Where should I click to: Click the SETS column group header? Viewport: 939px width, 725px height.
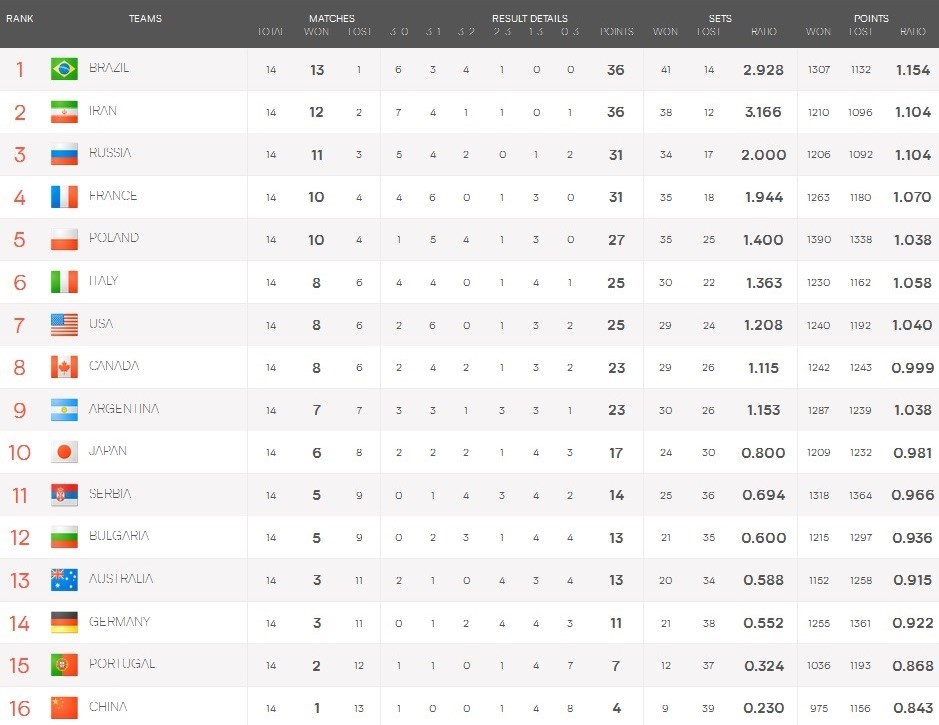720,19
